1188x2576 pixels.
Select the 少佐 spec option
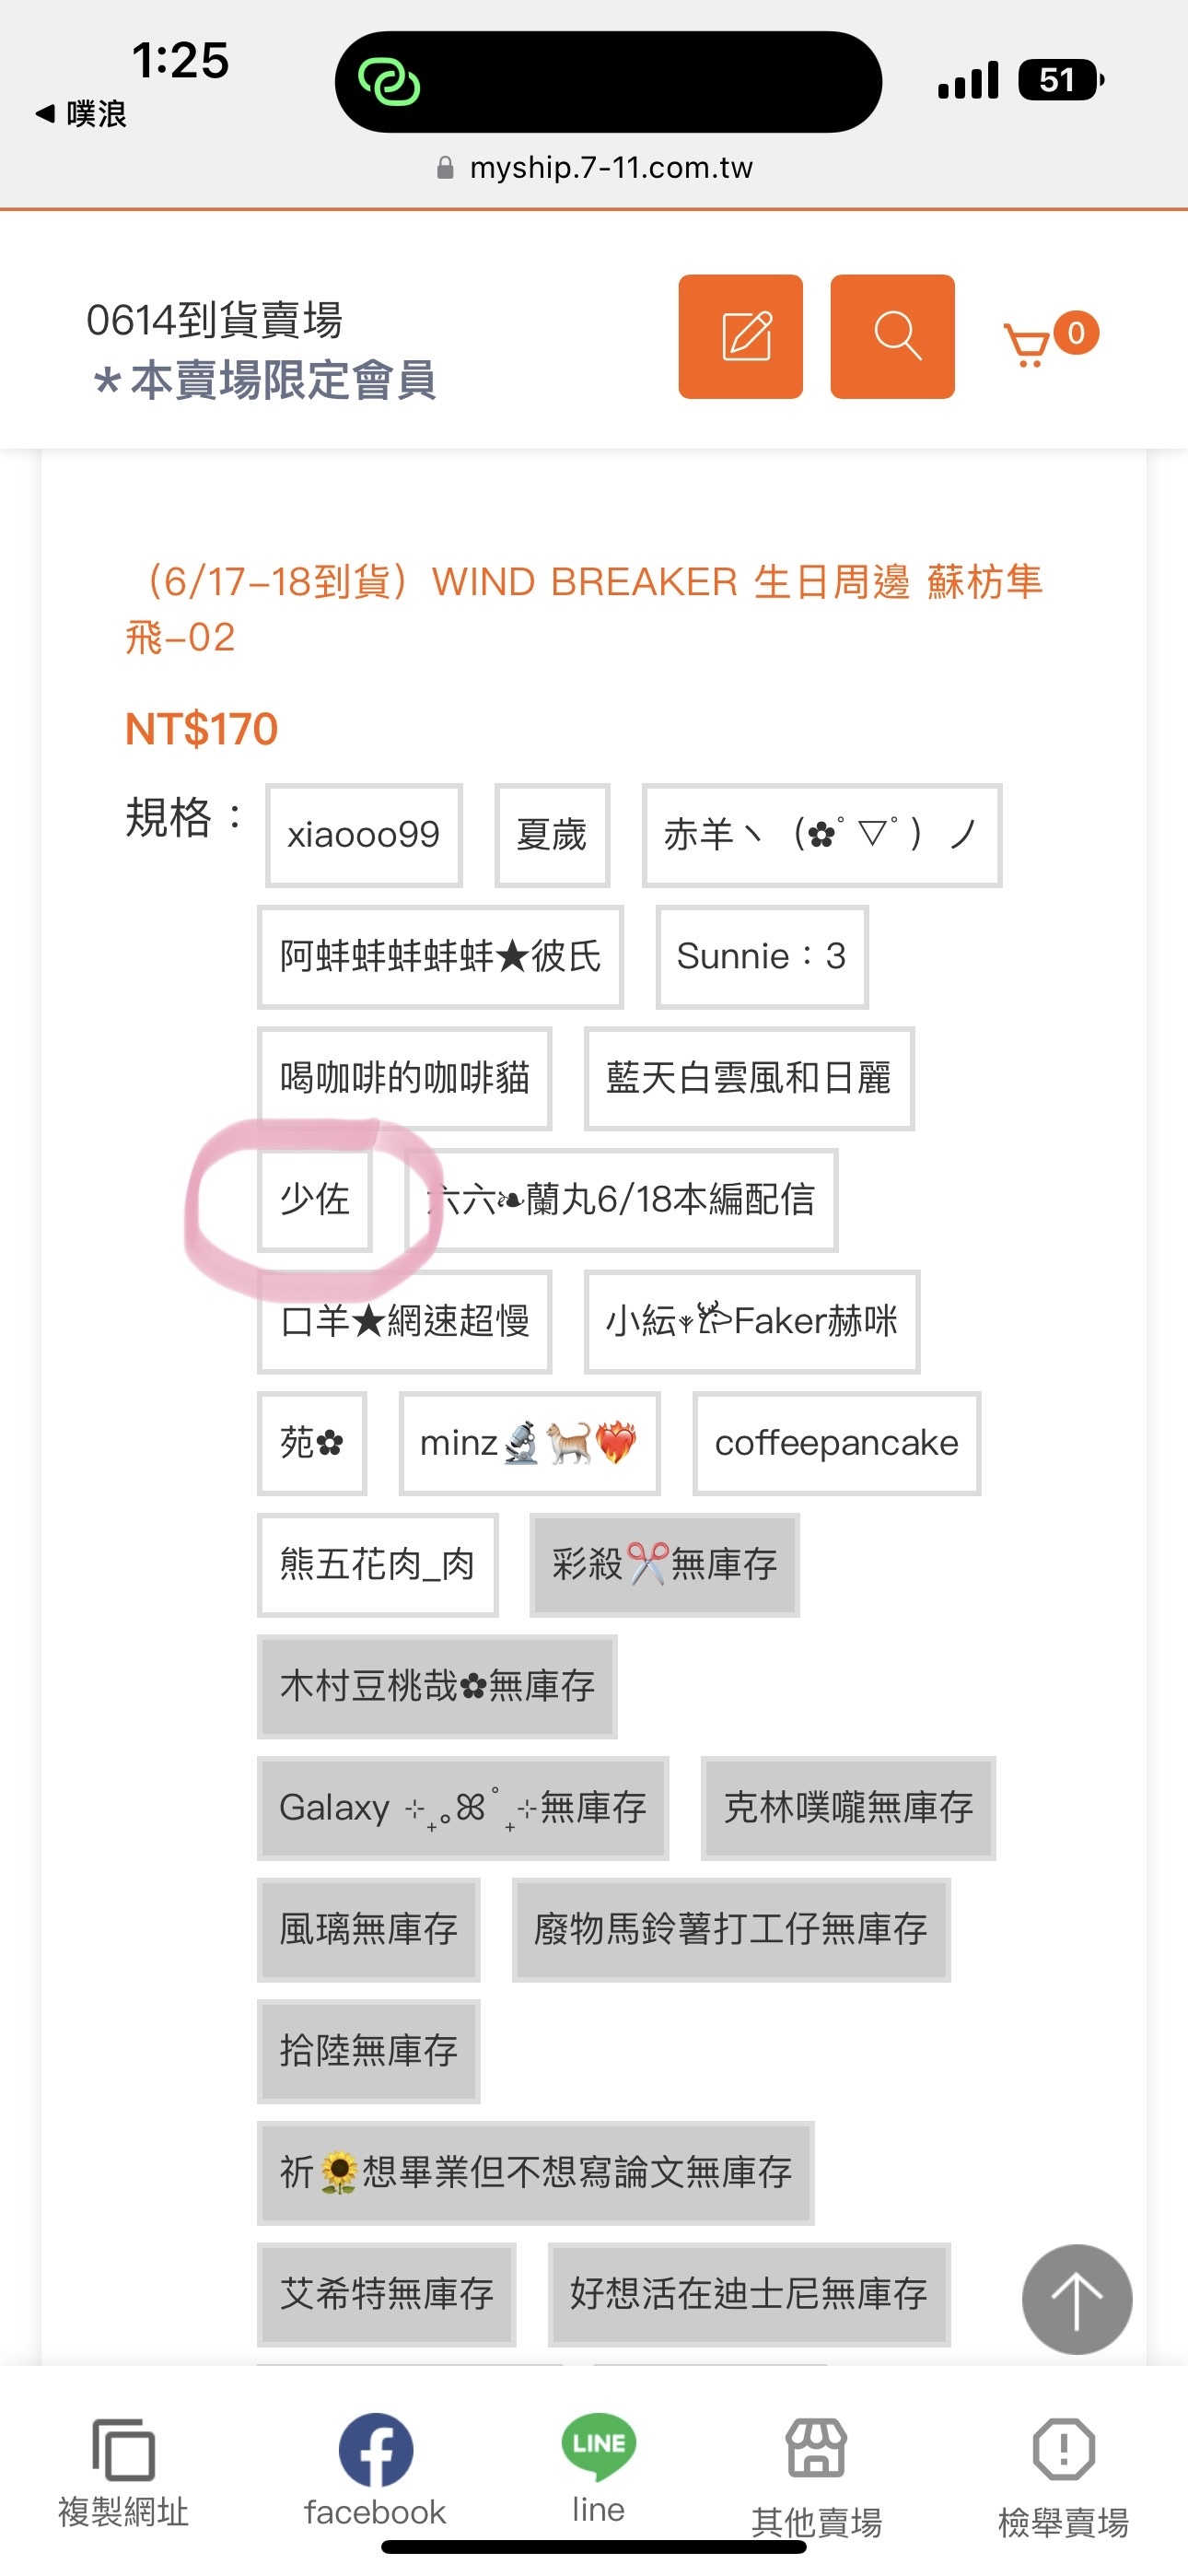[315, 1199]
